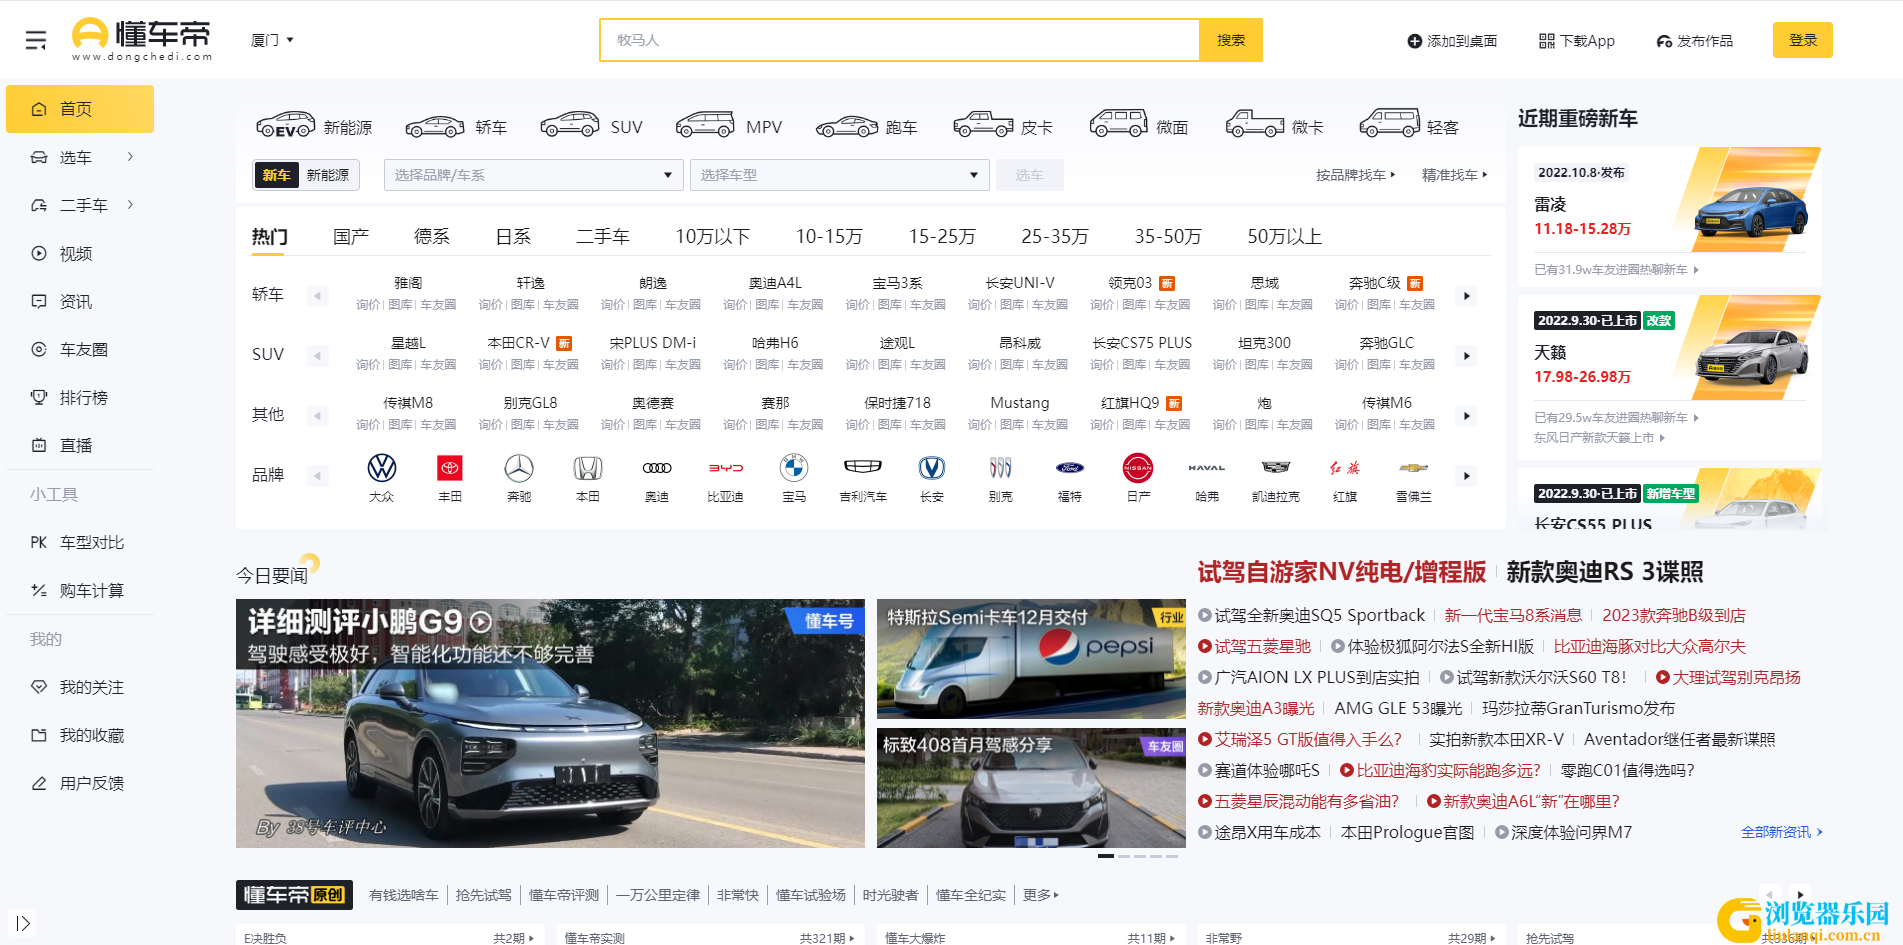
Task: Open the 长安 brand logo
Action: (x=932, y=467)
